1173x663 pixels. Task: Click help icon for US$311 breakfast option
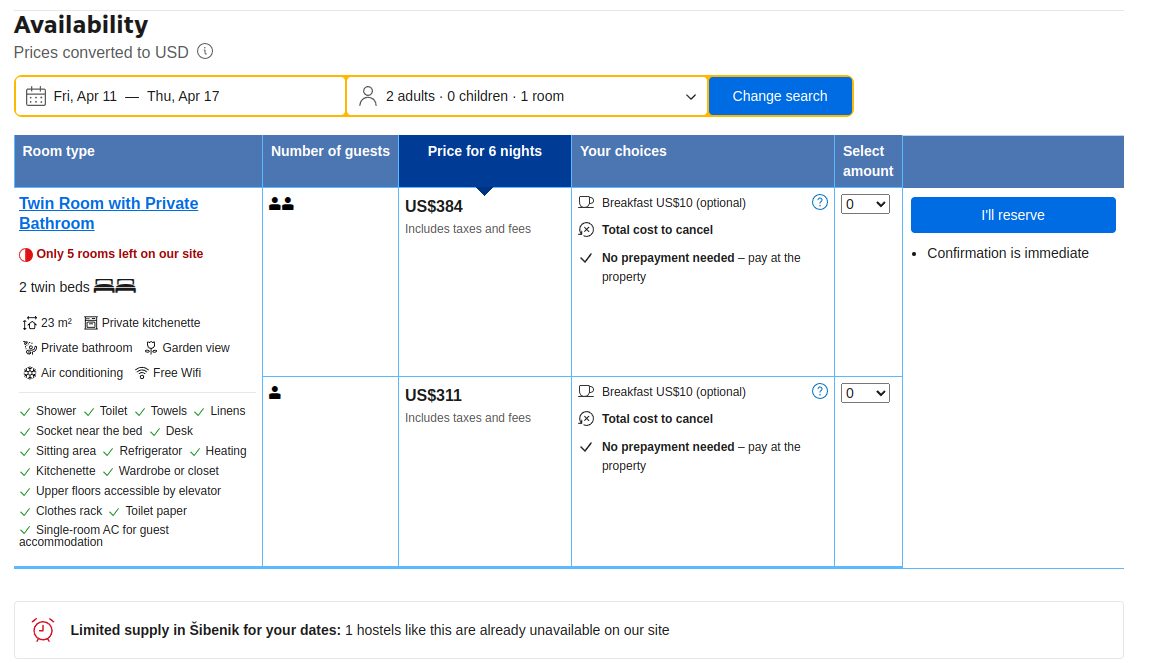click(820, 391)
